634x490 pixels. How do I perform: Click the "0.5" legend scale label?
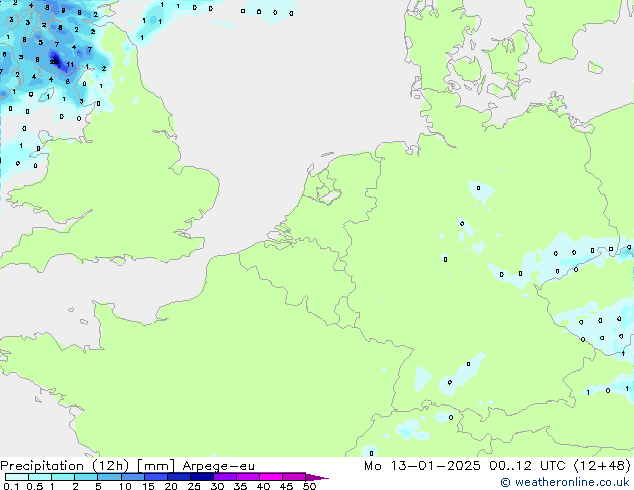(x=34, y=486)
